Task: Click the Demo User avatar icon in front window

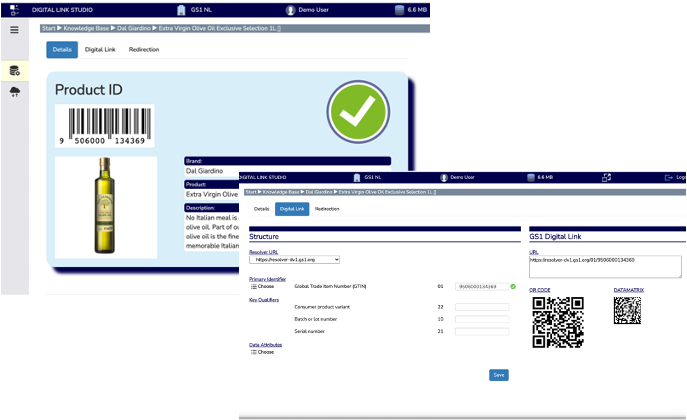Action: [444, 177]
